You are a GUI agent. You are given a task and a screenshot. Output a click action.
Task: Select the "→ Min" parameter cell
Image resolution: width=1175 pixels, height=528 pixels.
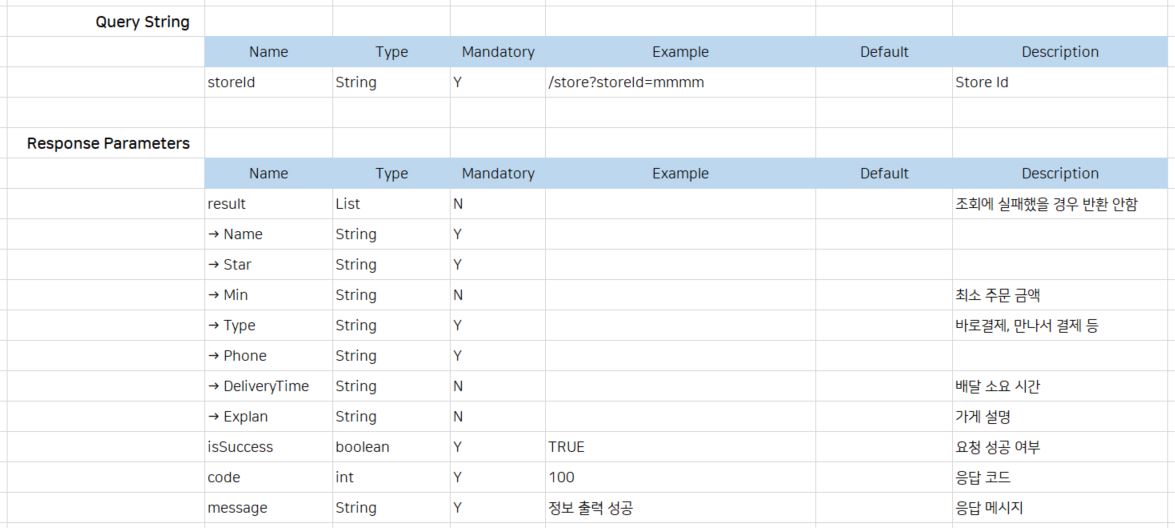click(x=228, y=295)
